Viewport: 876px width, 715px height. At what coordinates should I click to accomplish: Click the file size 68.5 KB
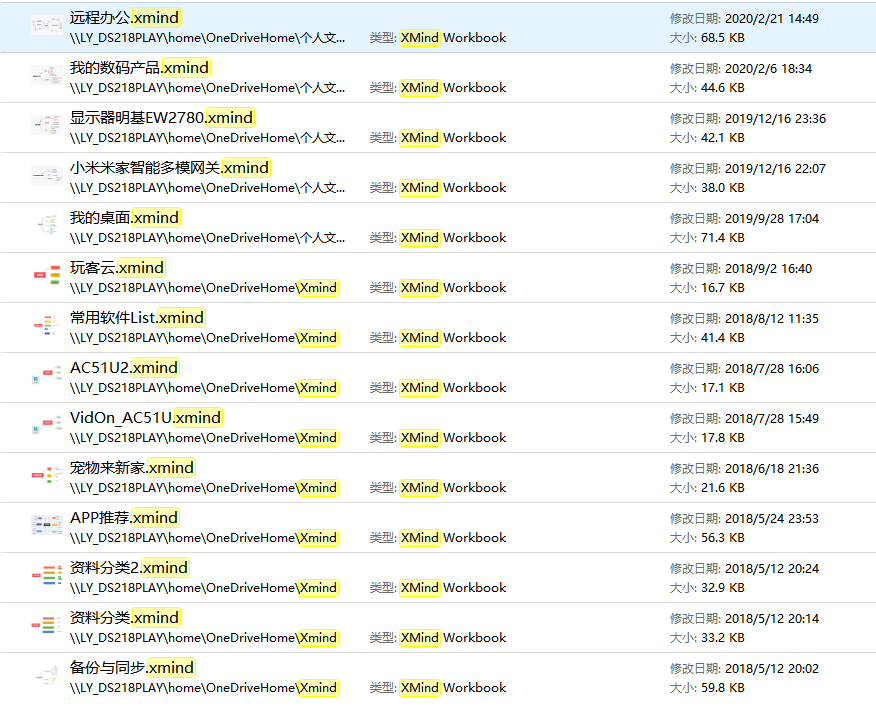(x=723, y=38)
